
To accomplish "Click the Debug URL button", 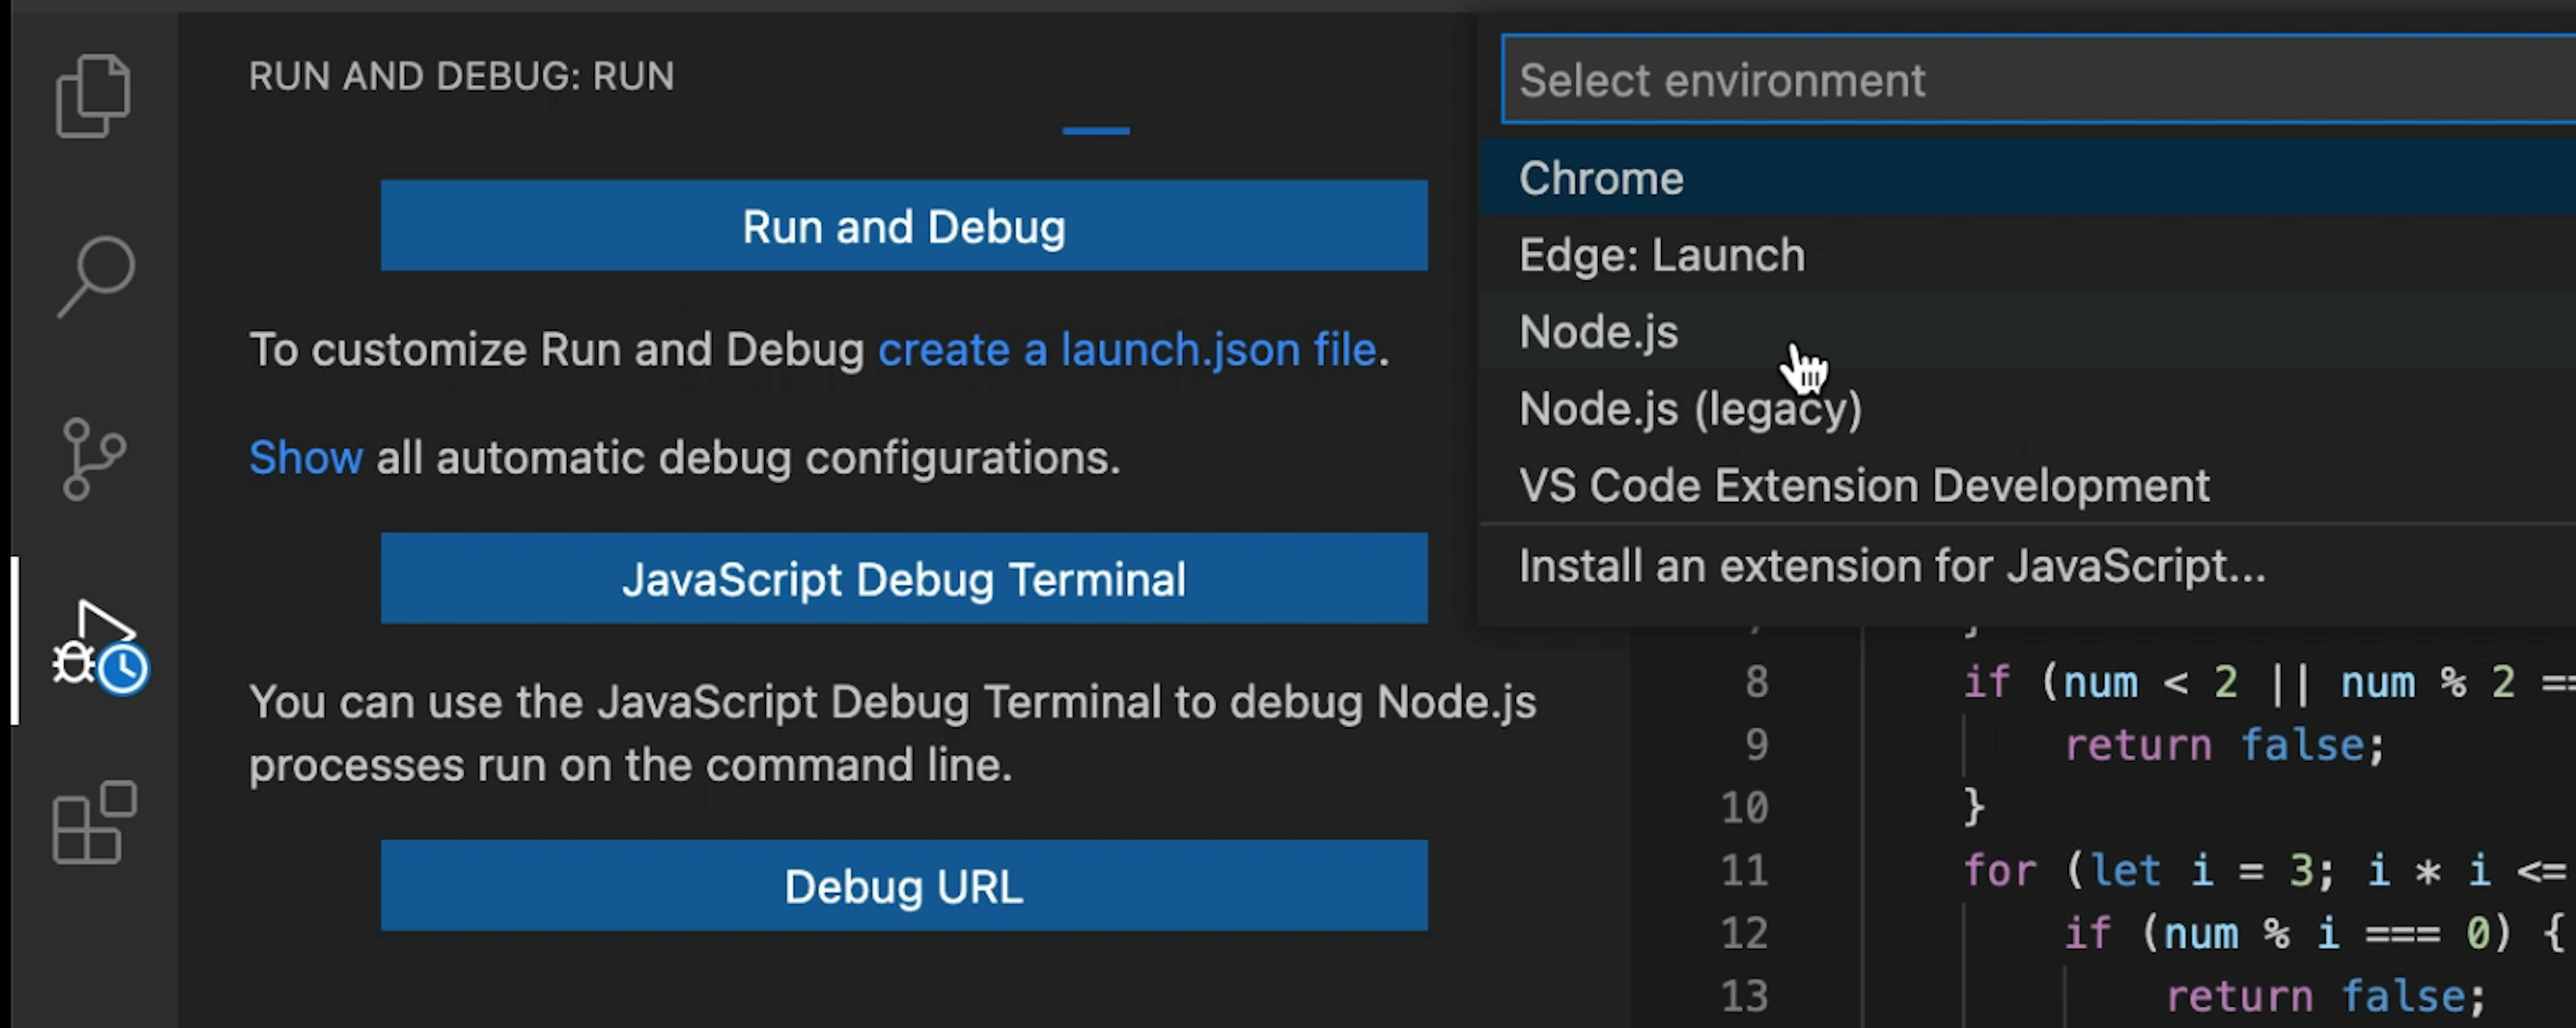I will tap(904, 886).
